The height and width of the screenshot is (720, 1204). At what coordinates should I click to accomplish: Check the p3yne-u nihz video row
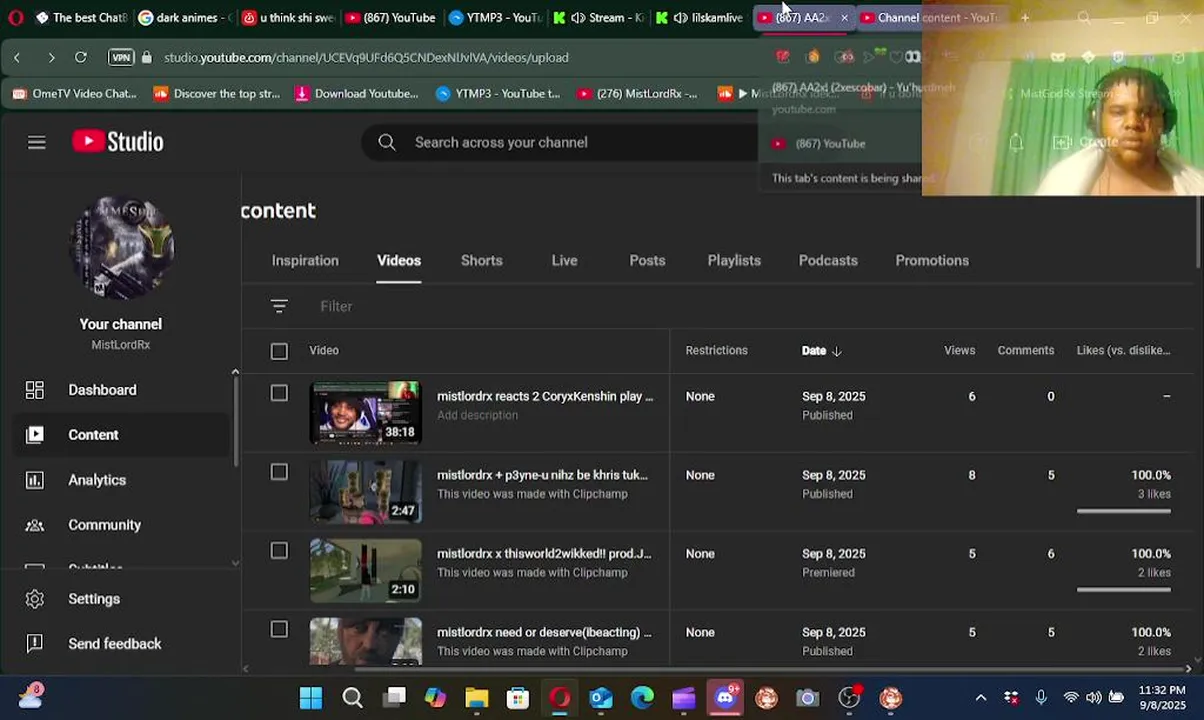tap(279, 472)
